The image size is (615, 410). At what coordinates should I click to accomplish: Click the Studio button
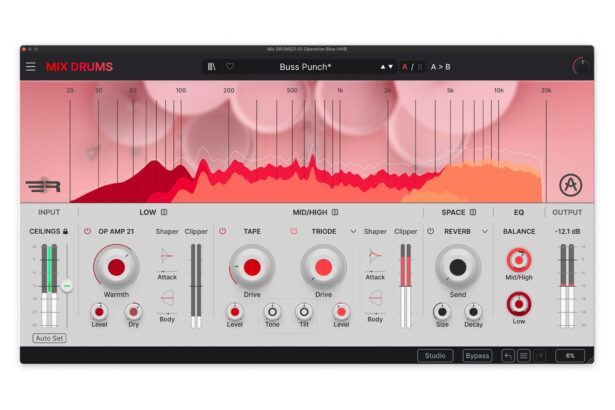coord(435,356)
